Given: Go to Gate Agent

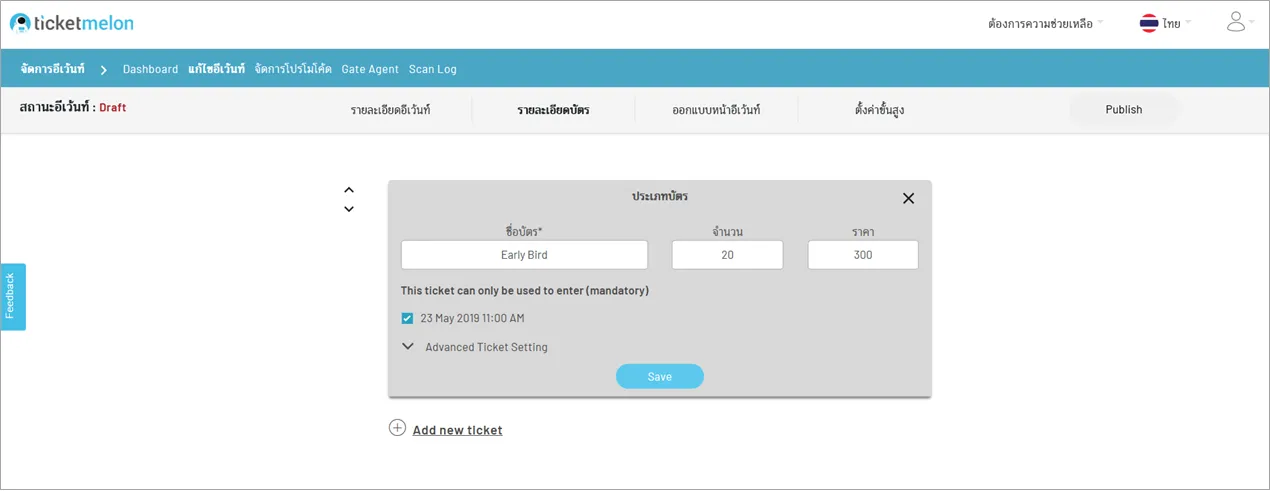Looking at the screenshot, I should tap(370, 69).
